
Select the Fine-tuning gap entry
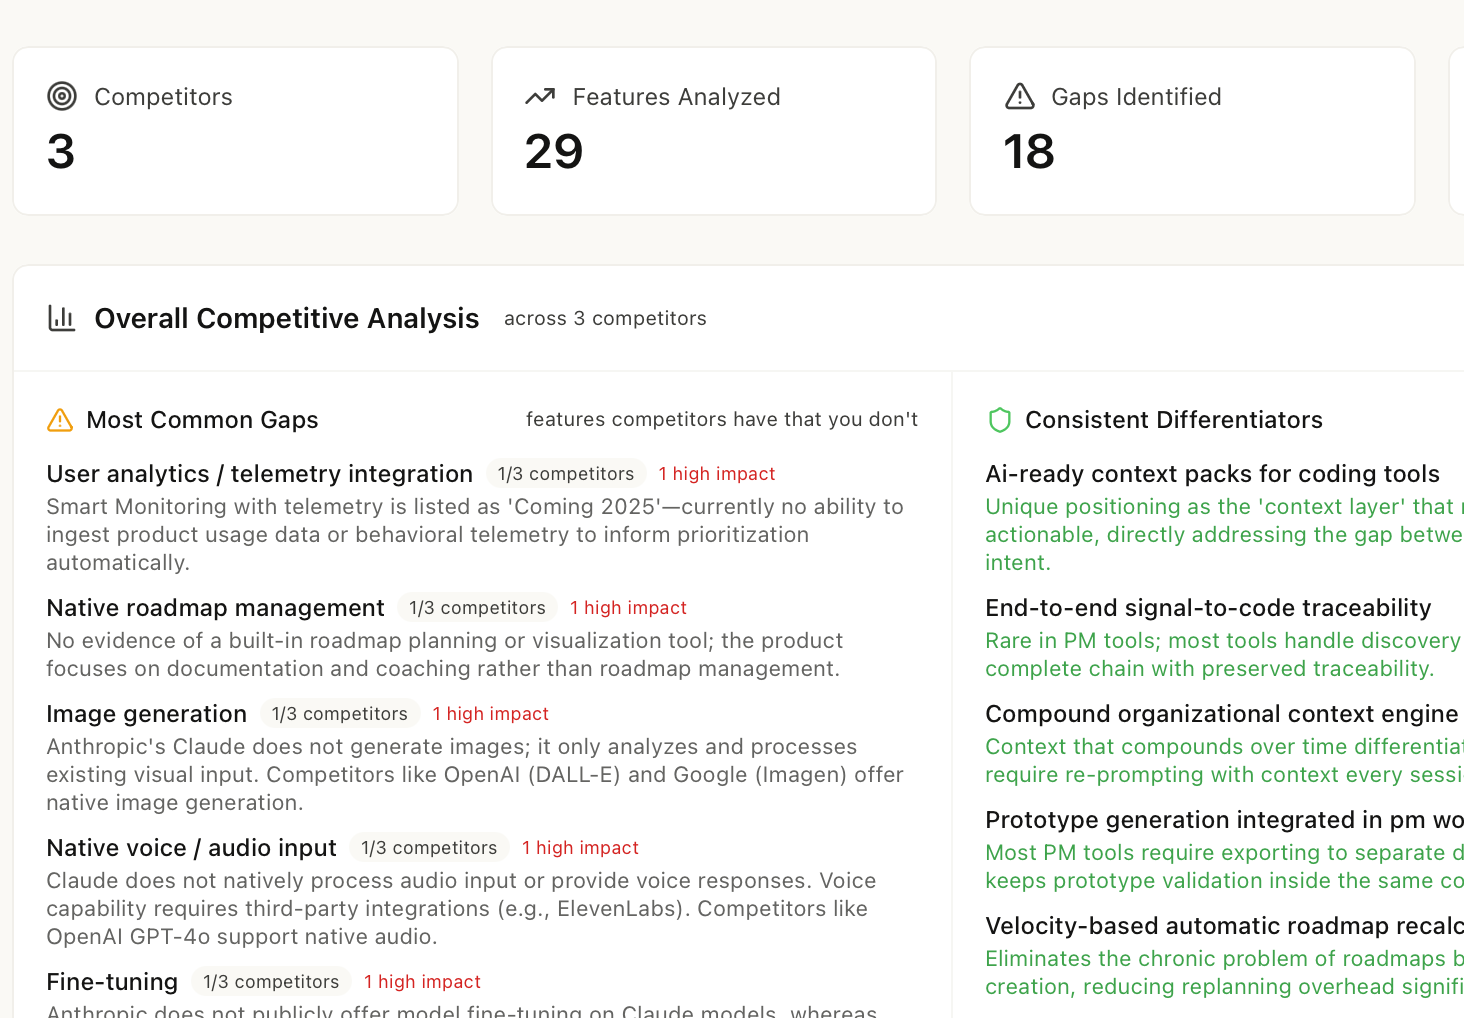coord(112,981)
